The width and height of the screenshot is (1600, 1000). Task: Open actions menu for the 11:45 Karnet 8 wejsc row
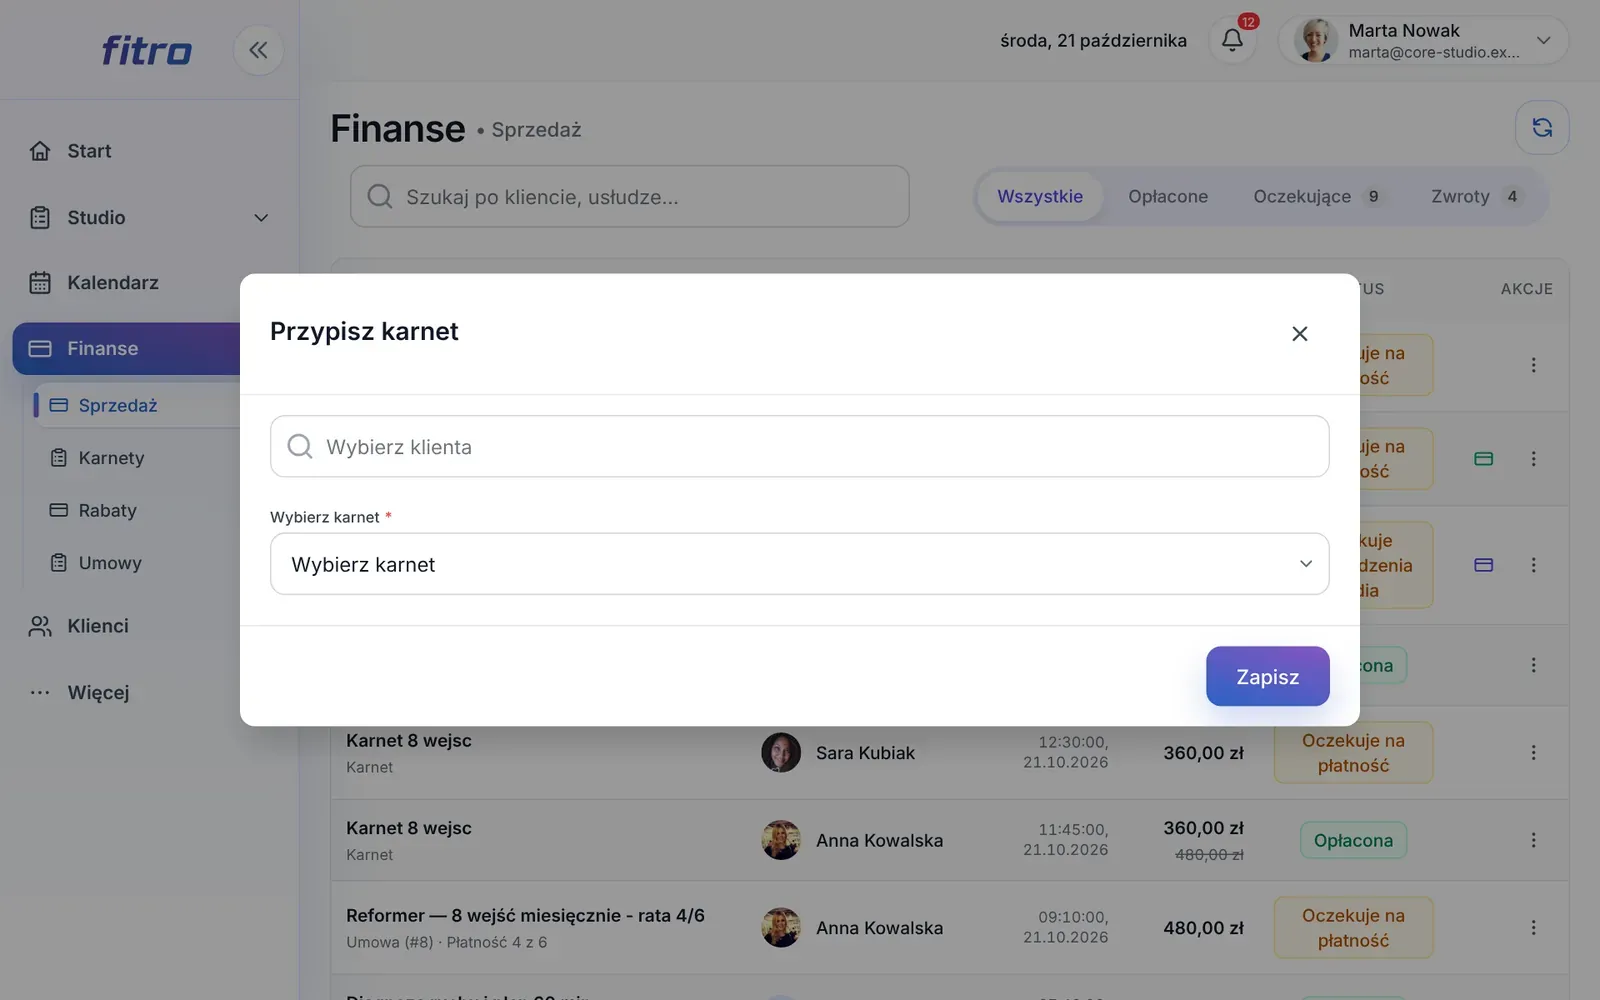(1533, 840)
